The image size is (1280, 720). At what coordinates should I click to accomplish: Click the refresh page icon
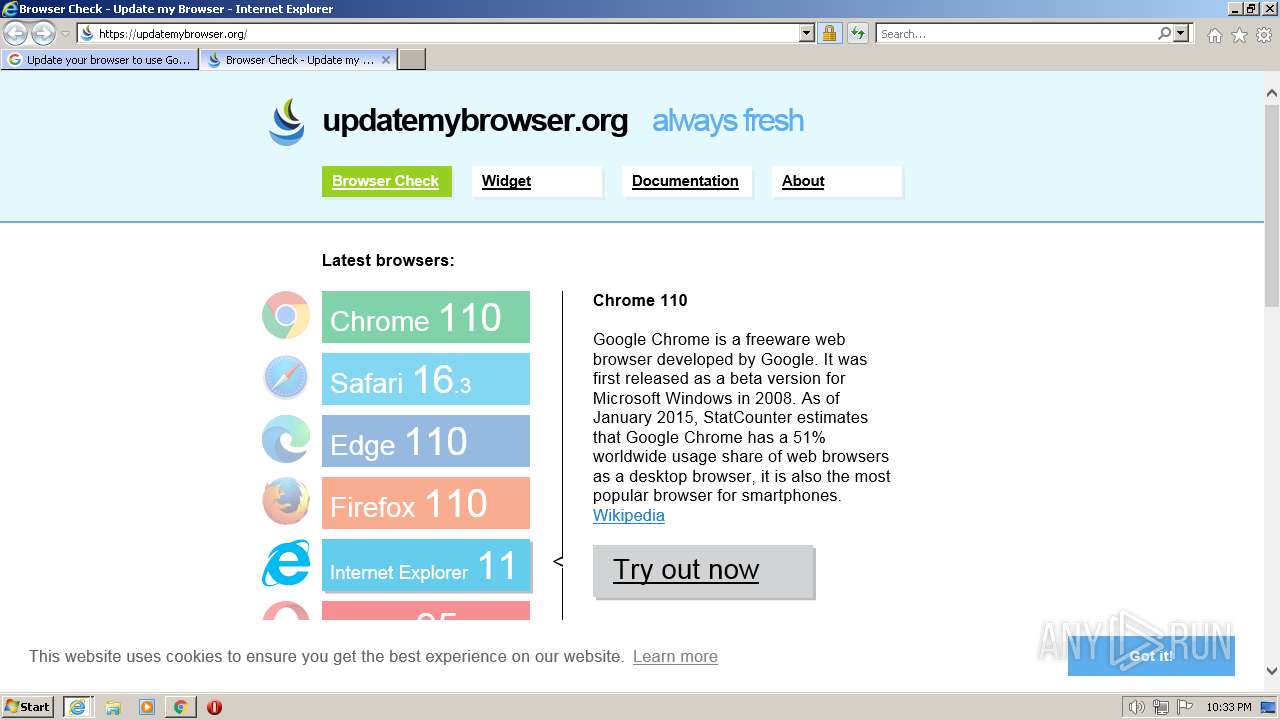click(857, 33)
